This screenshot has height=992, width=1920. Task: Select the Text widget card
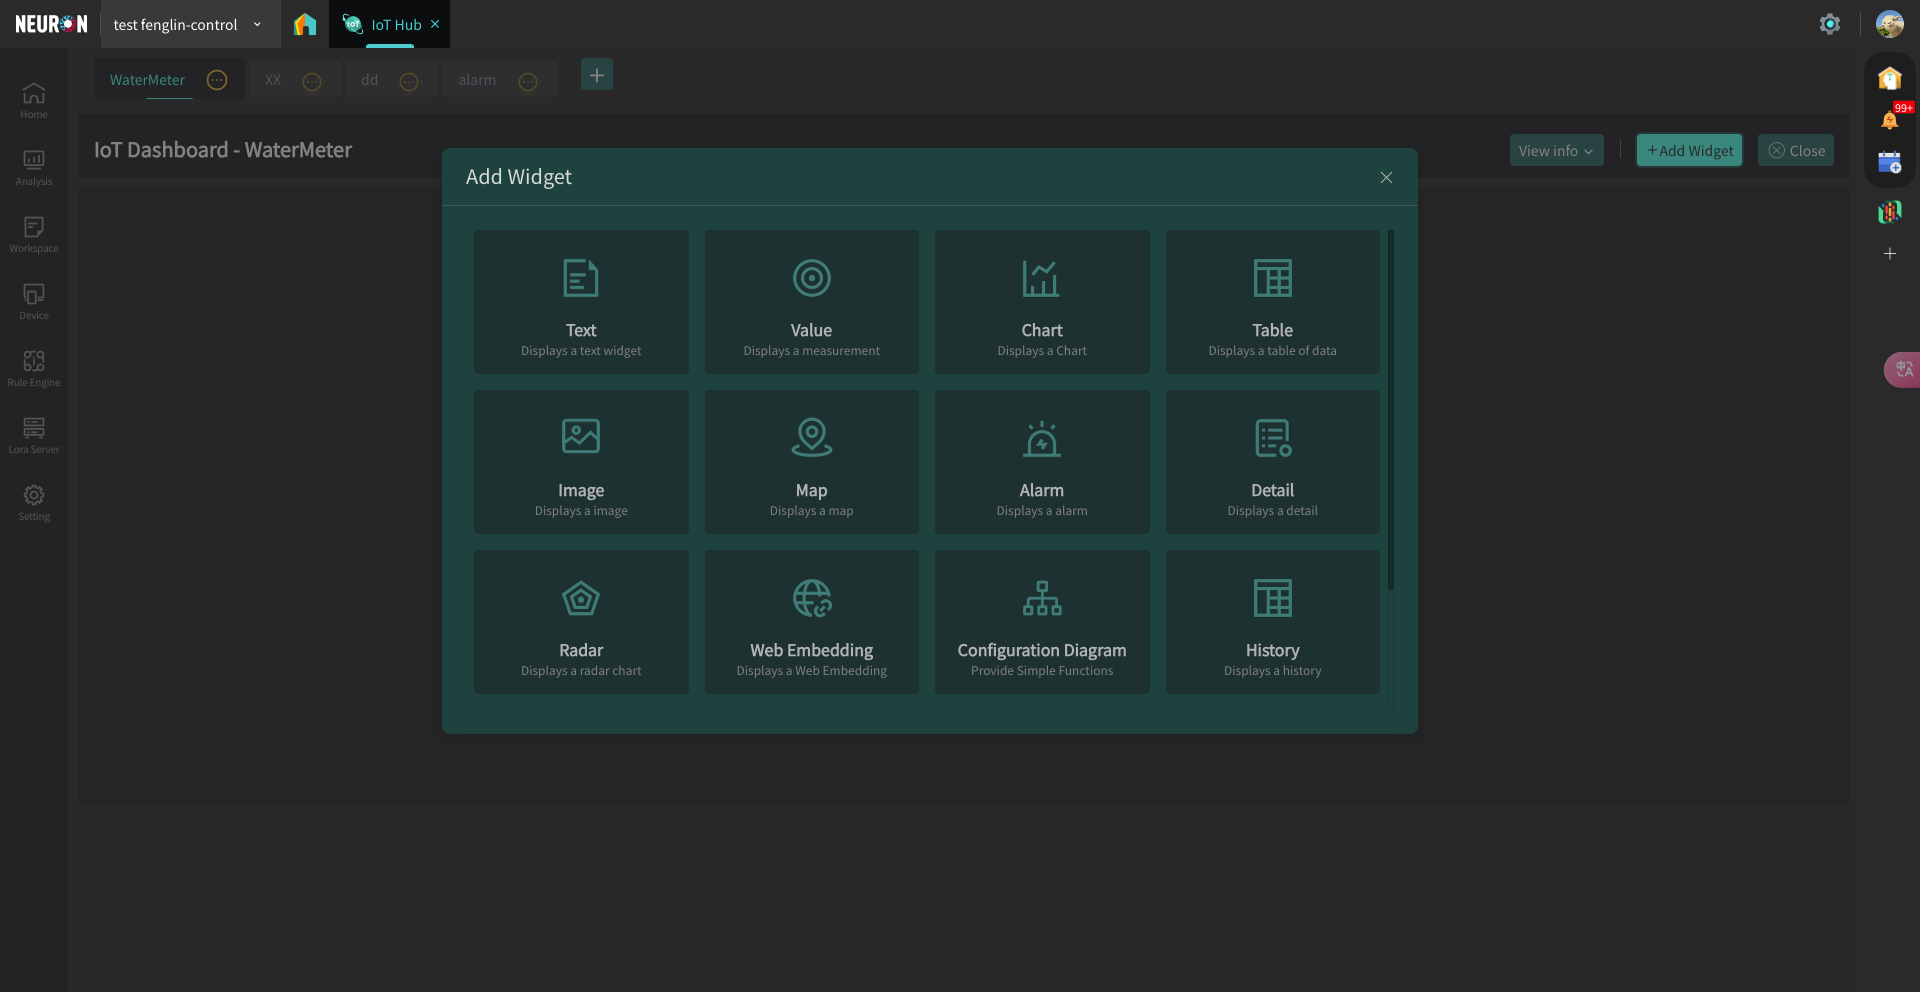pos(581,302)
